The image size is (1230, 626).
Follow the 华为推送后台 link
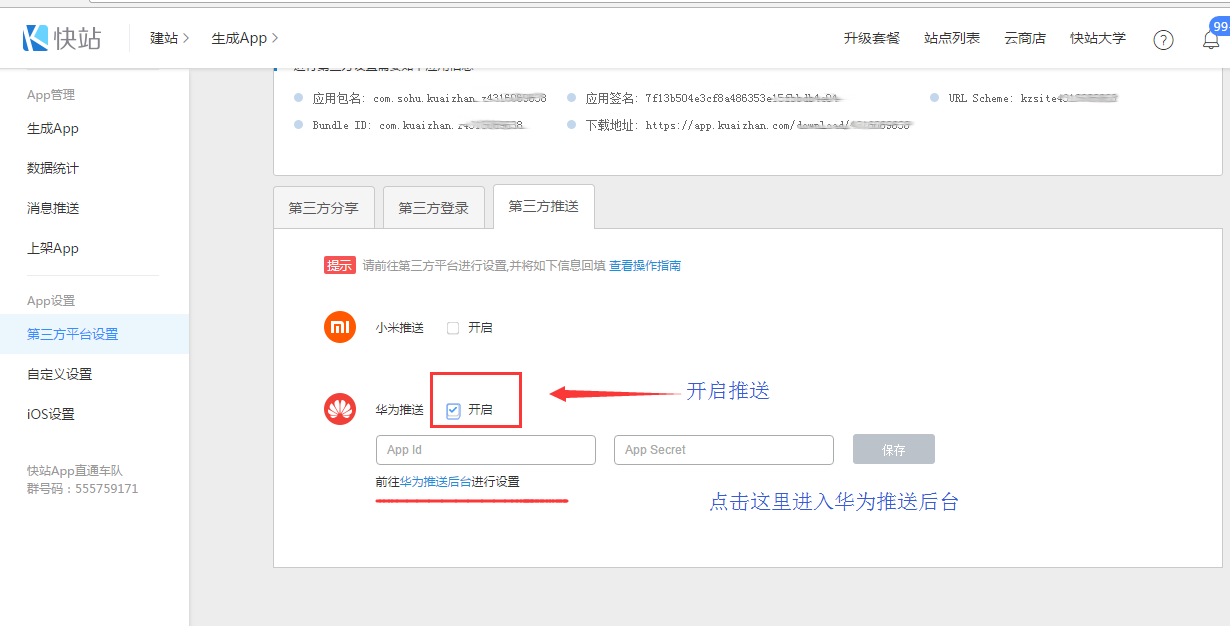pyautogui.click(x=436, y=481)
